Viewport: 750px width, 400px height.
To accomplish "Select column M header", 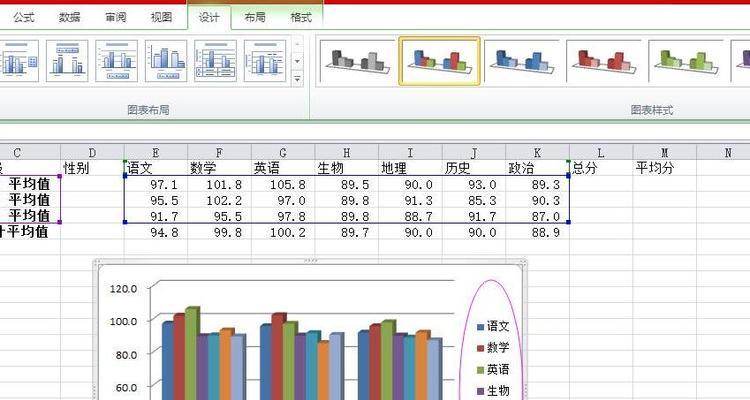I will pyautogui.click(x=664, y=153).
